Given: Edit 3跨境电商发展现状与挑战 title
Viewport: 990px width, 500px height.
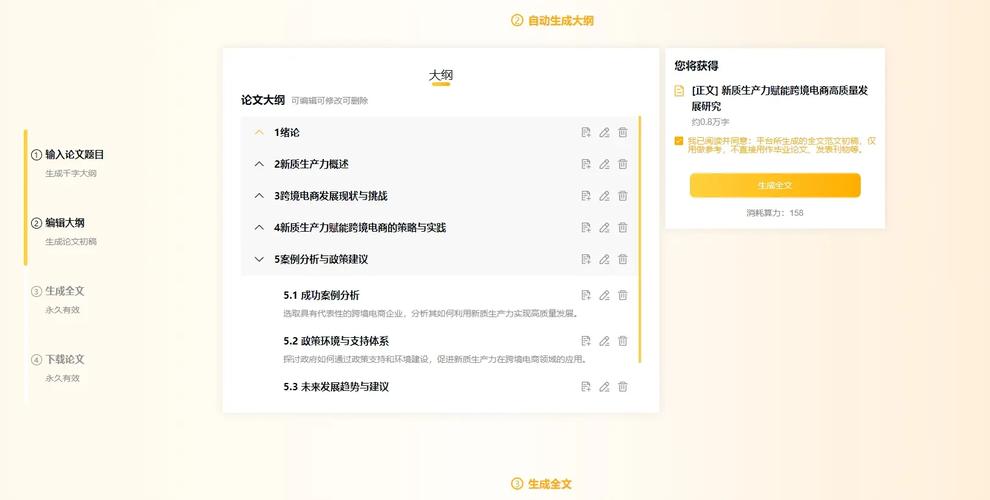Looking at the screenshot, I should pyautogui.click(x=604, y=196).
